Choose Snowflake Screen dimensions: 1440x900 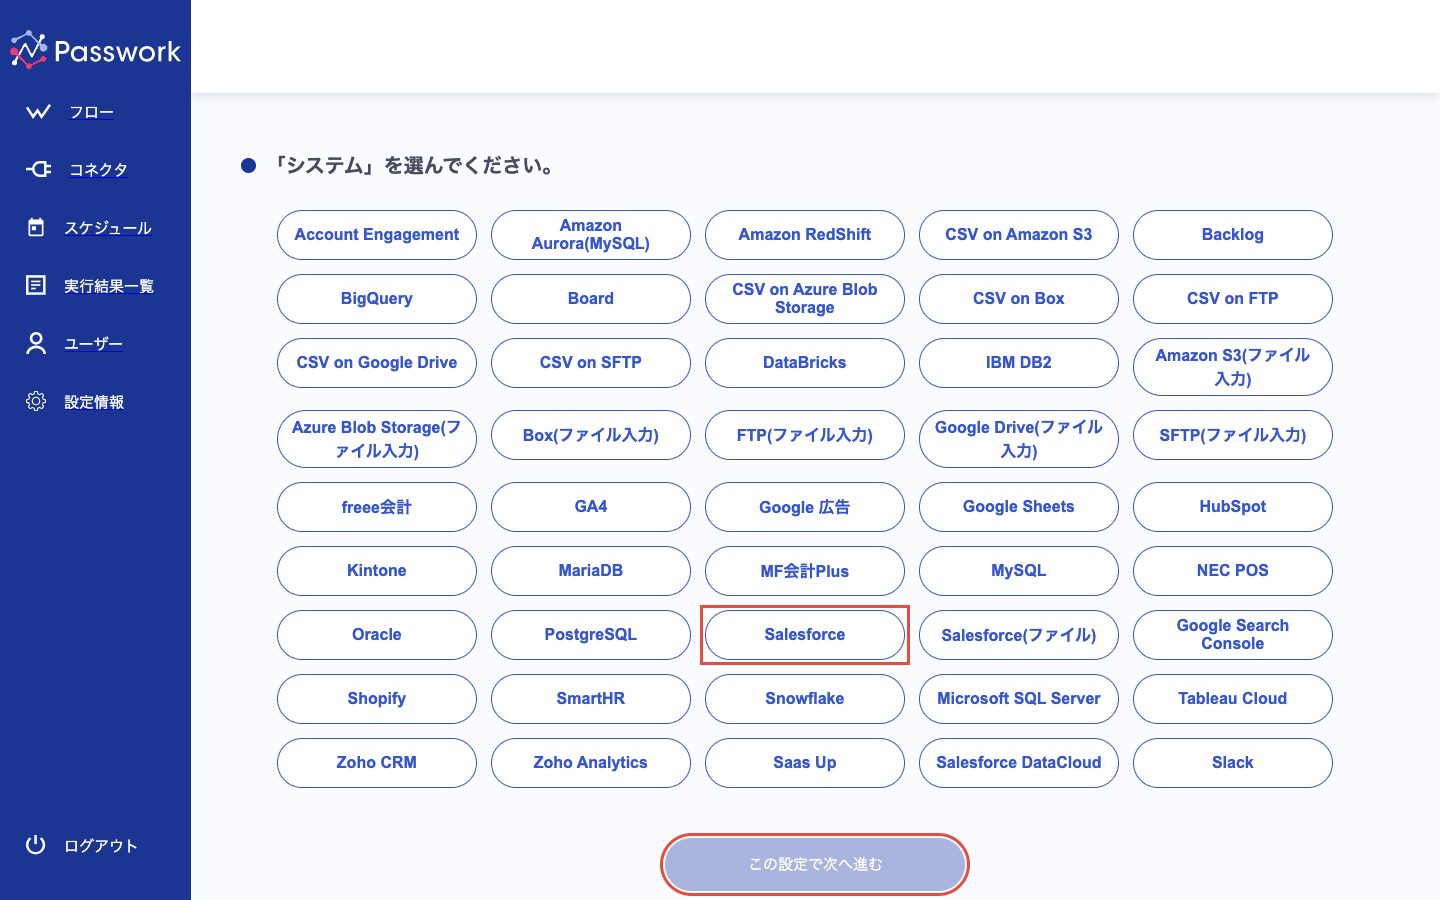coord(805,699)
